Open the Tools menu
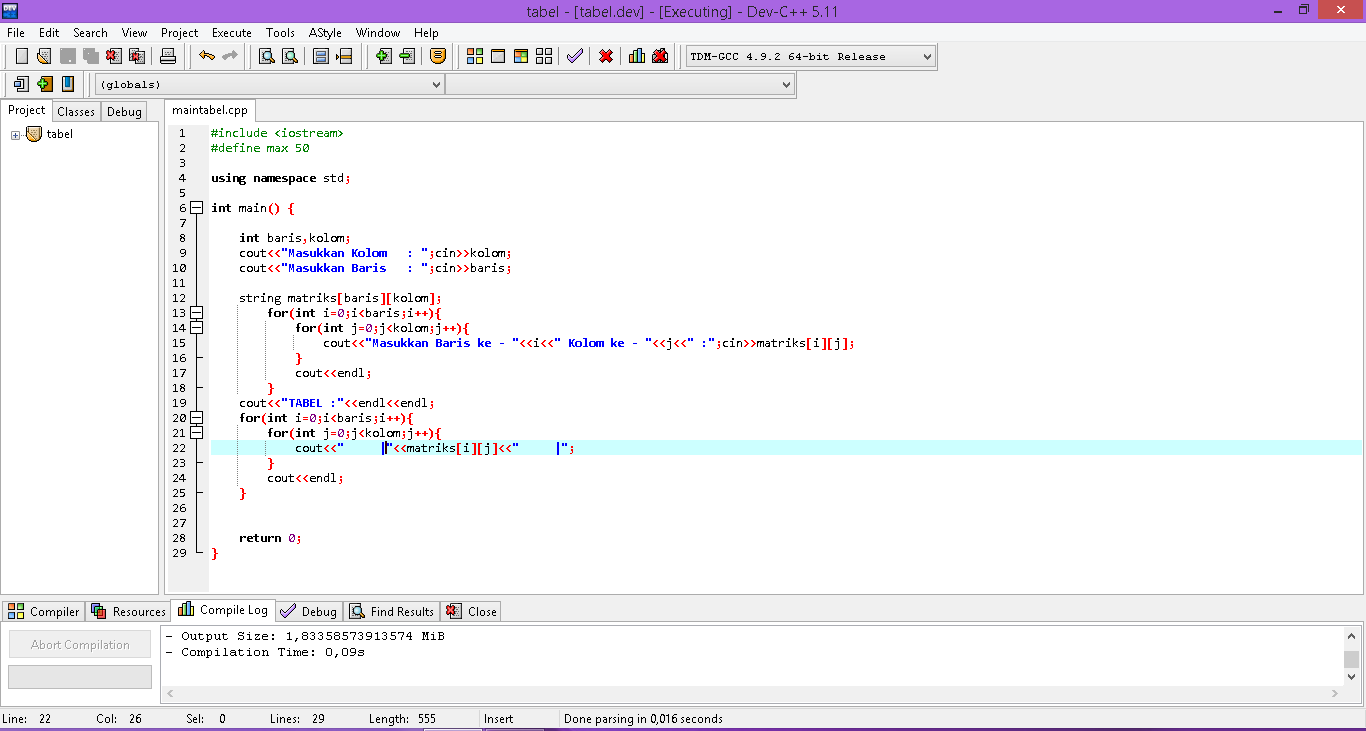The image size is (1366, 731). click(280, 33)
